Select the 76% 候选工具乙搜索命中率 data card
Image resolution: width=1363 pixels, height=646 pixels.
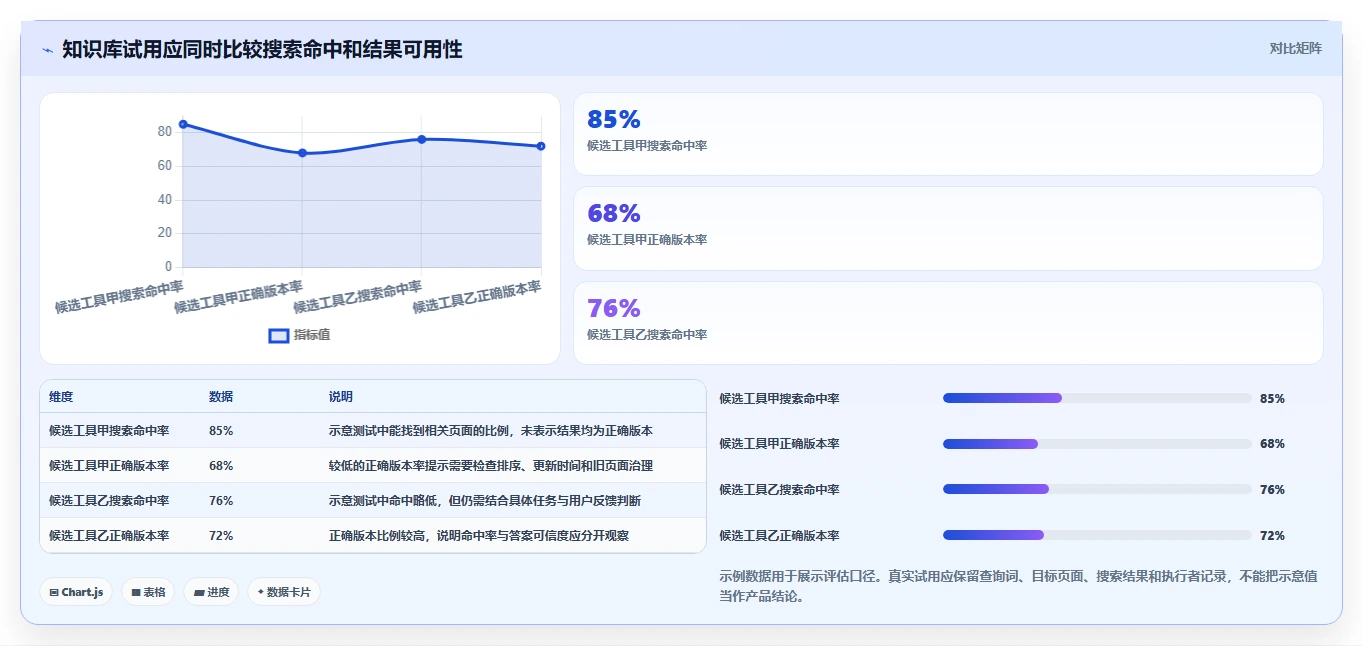tap(948, 323)
